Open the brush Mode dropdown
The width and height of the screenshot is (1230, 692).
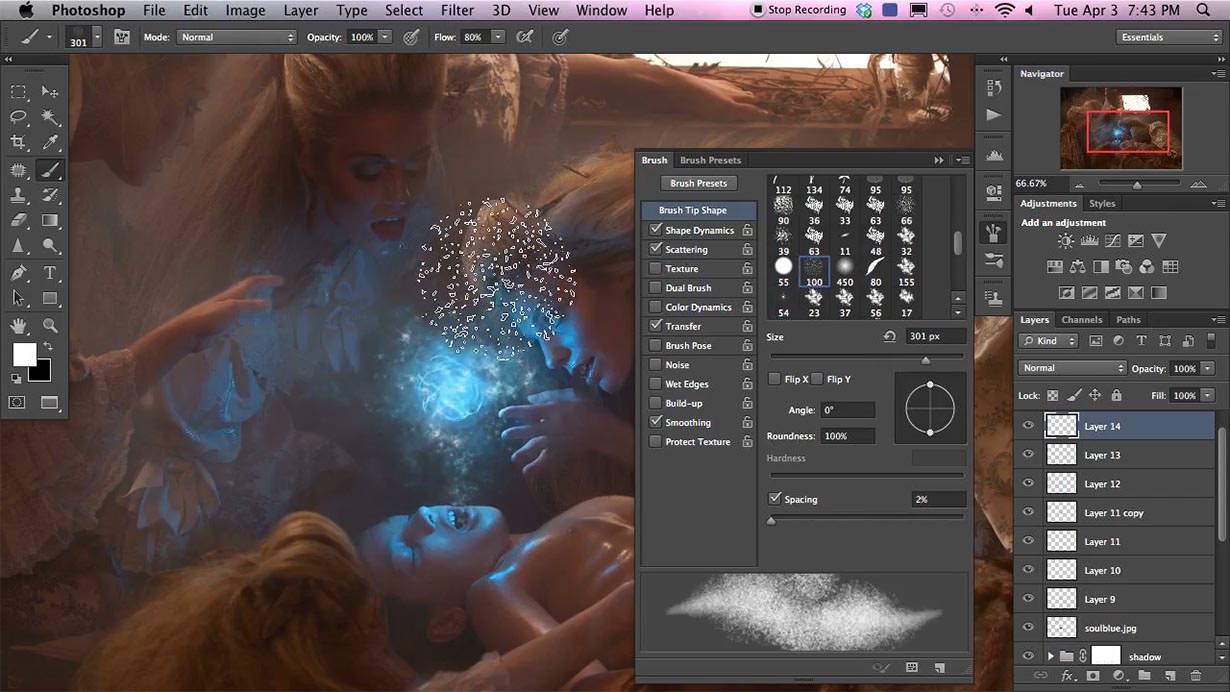(x=237, y=37)
